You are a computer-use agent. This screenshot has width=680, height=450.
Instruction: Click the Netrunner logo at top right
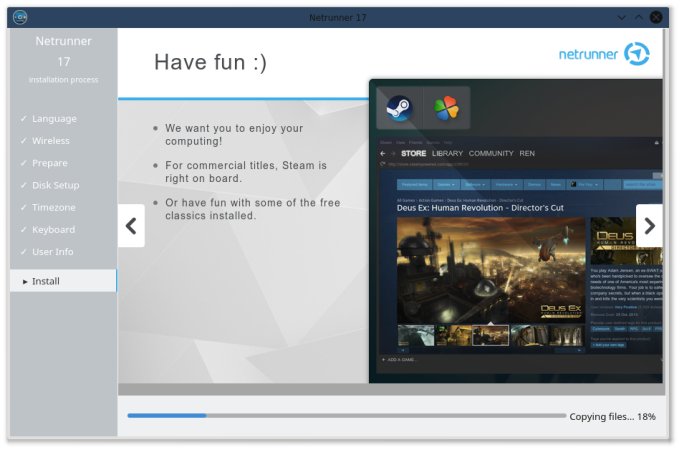604,54
